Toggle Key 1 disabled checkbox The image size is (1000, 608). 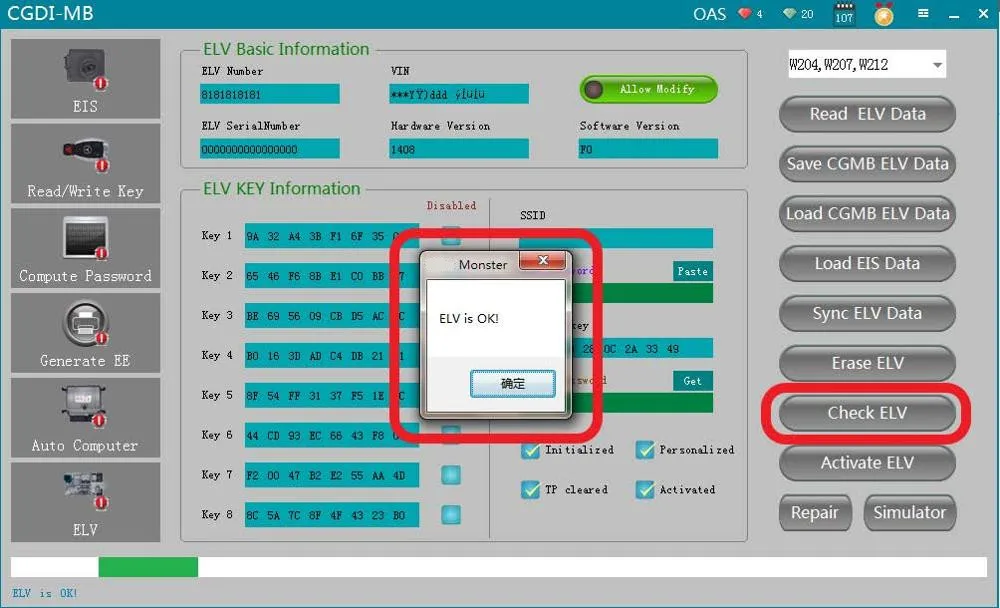point(451,235)
